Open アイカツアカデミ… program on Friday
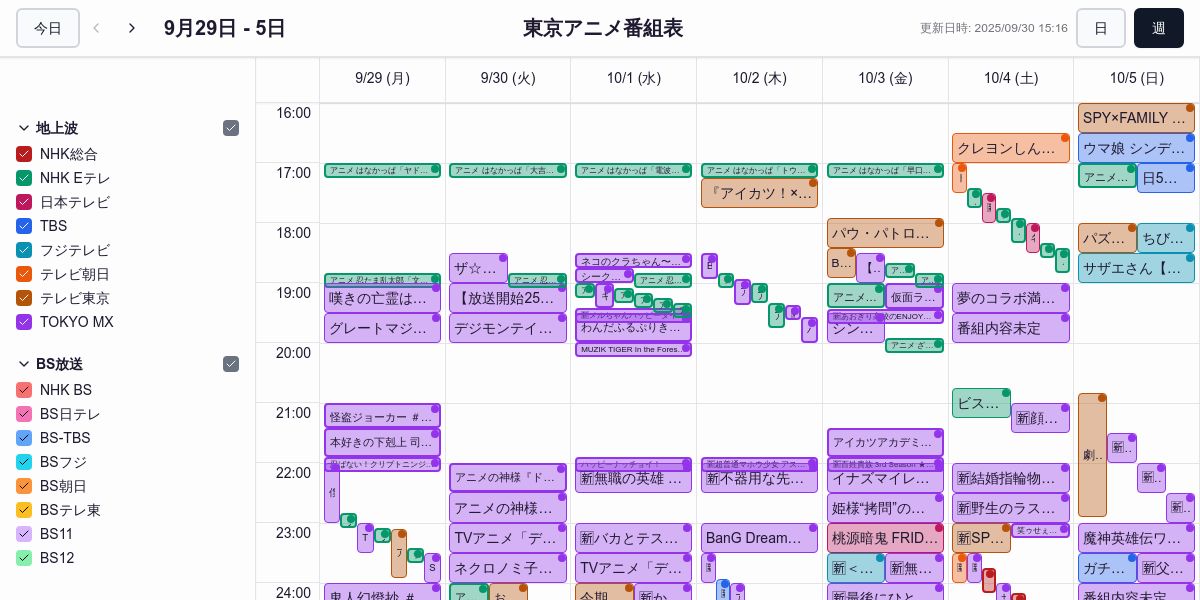Viewport: 1200px width, 600px height. 885,442
